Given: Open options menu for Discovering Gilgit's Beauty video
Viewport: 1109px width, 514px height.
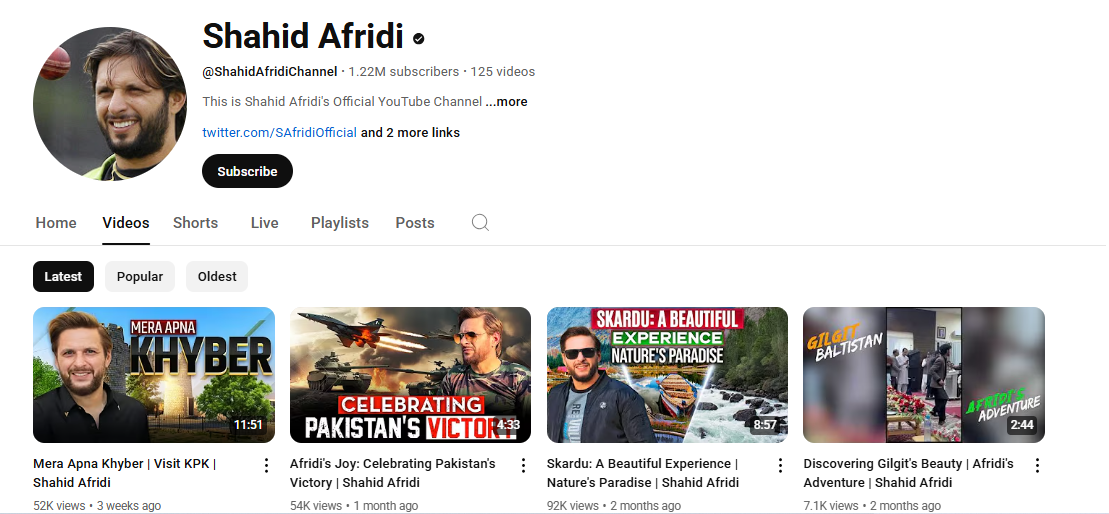Looking at the screenshot, I should [1037, 465].
